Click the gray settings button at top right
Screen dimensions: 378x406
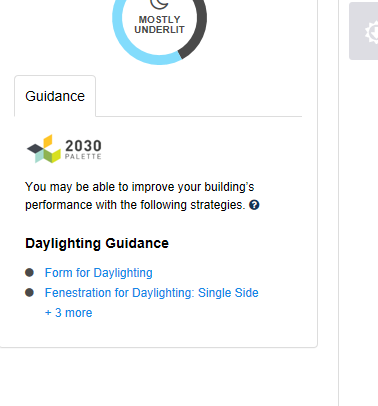tap(363, 31)
